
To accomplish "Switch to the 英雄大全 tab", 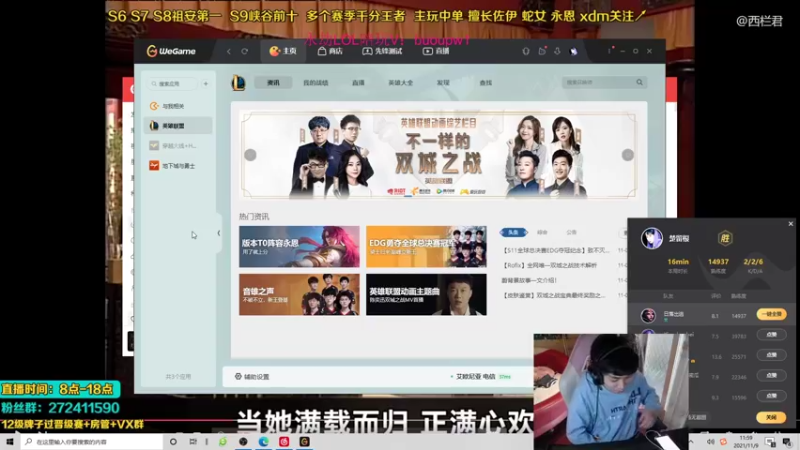I will [401, 83].
